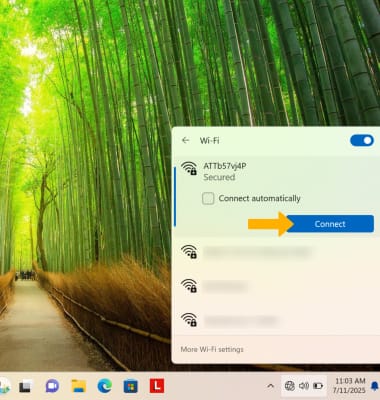Viewport: 380px width, 400px height.
Task: Open More Wi-Fi settings link
Action: 212,349
